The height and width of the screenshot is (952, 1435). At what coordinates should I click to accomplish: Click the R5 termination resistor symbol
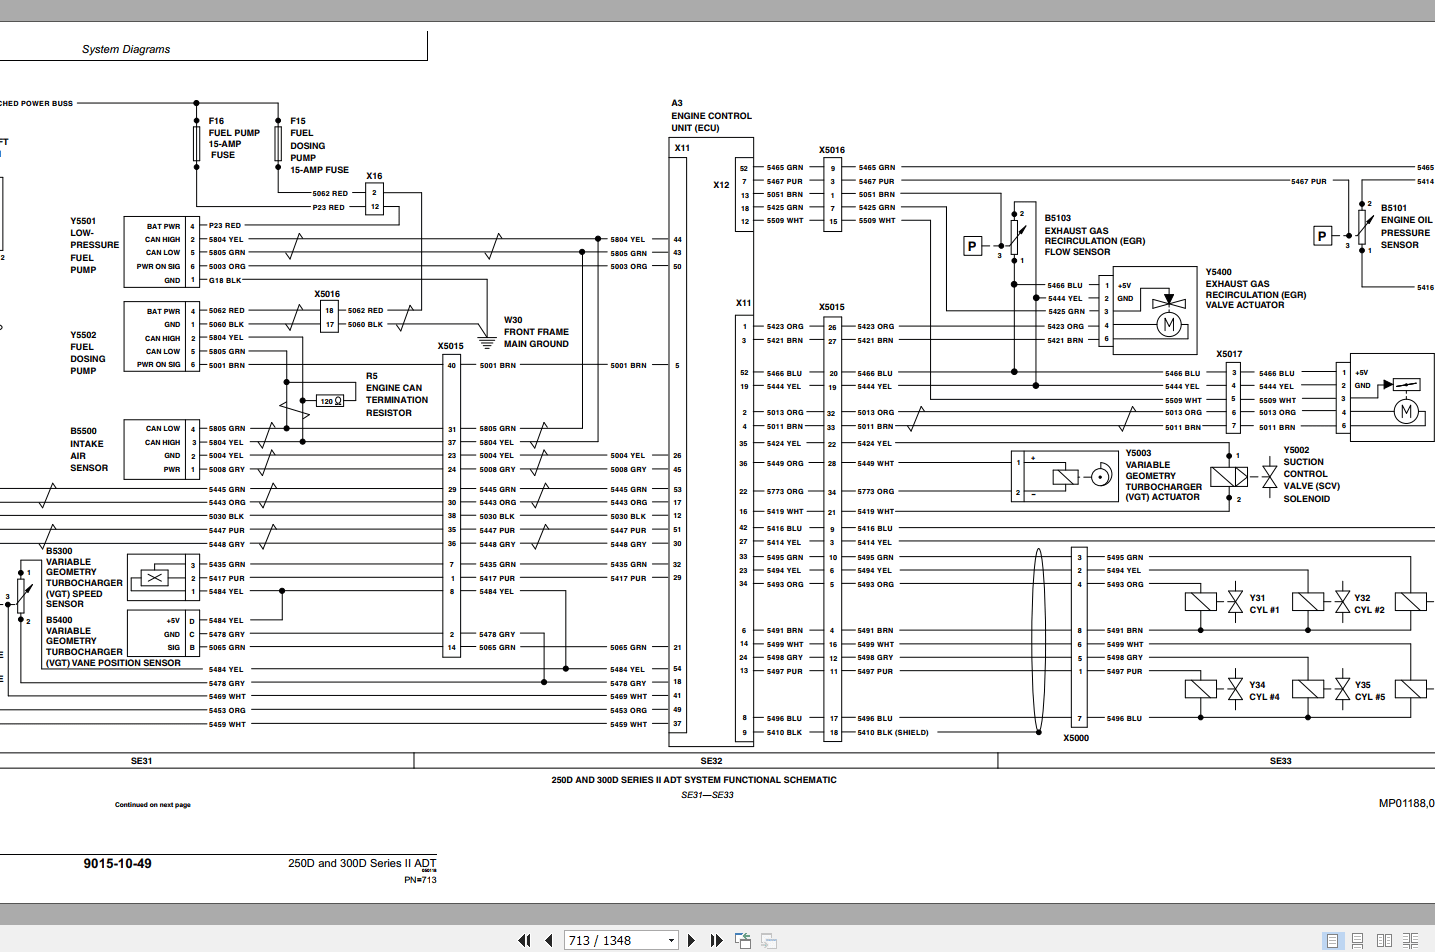click(x=331, y=401)
